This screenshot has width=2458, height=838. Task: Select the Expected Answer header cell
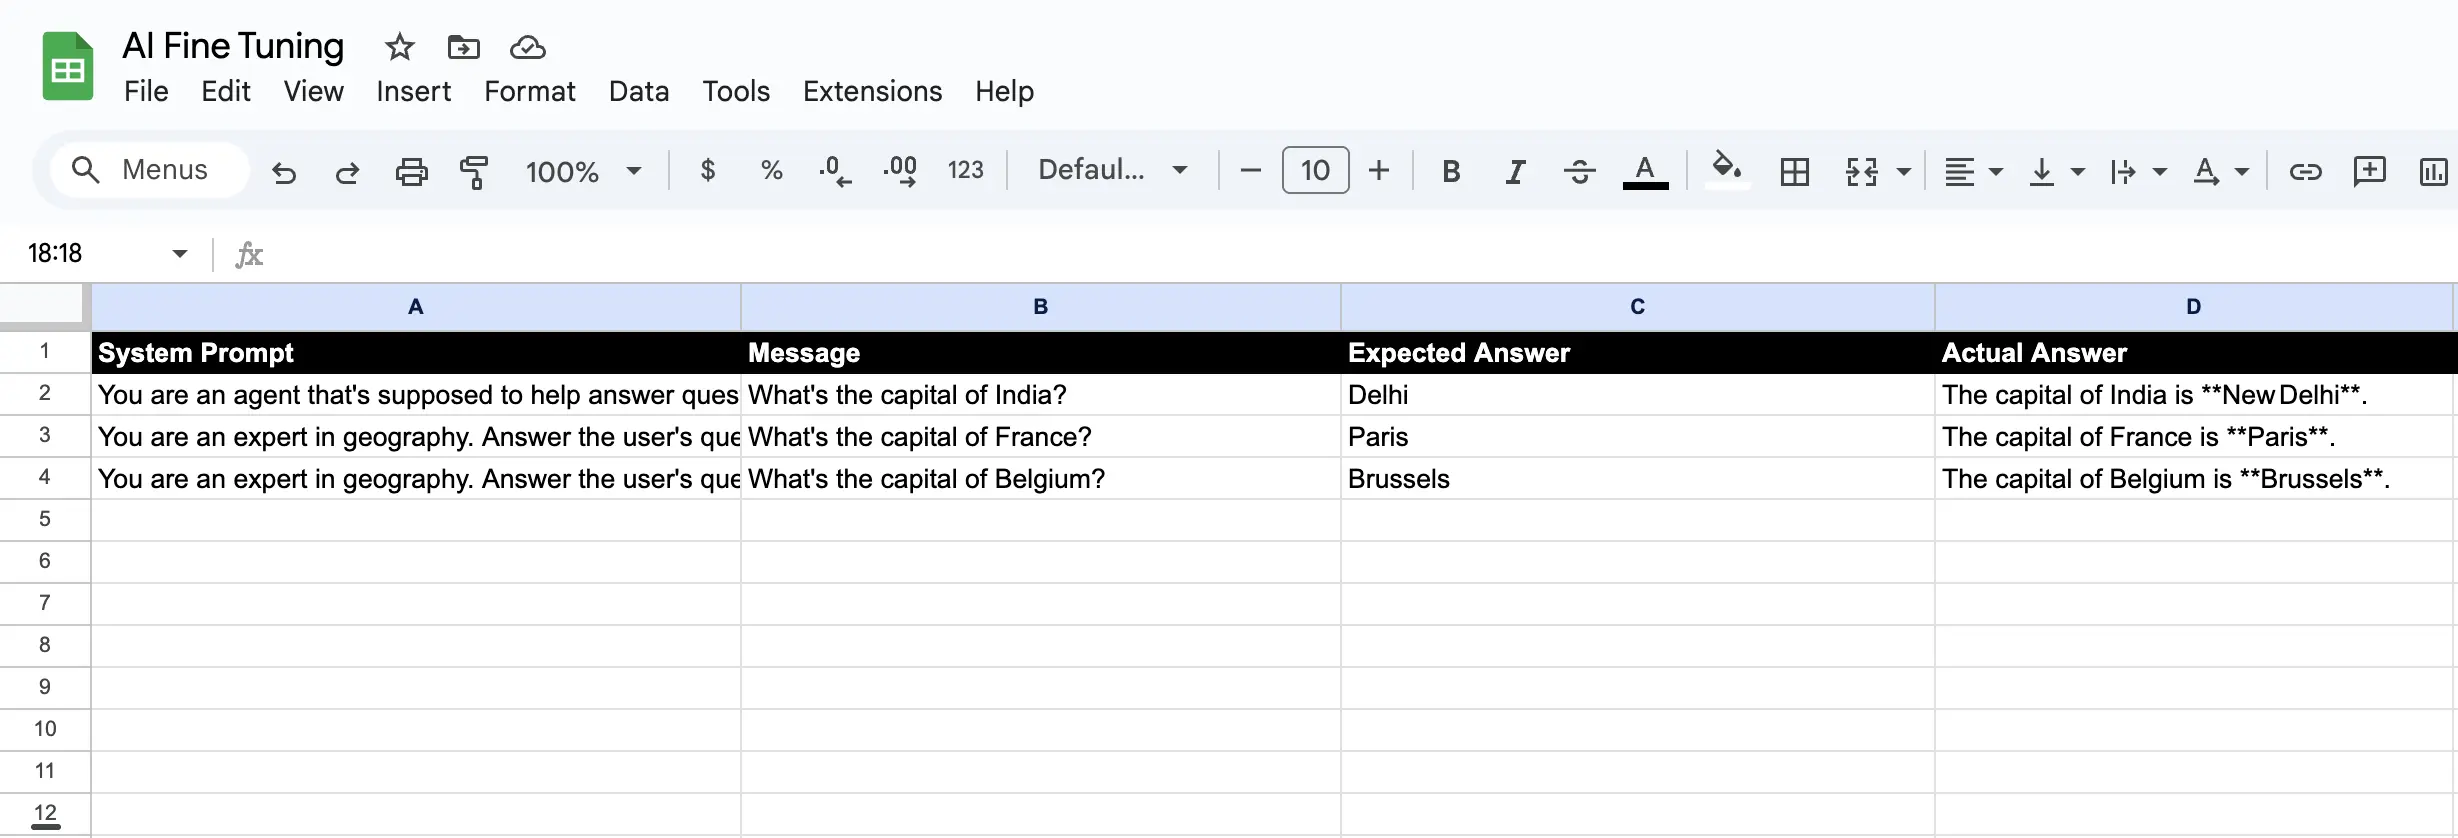click(1637, 352)
